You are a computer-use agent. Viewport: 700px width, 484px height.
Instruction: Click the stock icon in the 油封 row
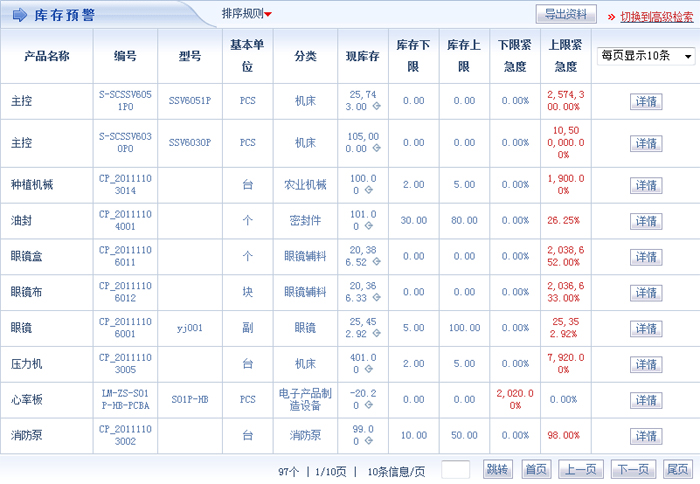pyautogui.click(x=370, y=227)
